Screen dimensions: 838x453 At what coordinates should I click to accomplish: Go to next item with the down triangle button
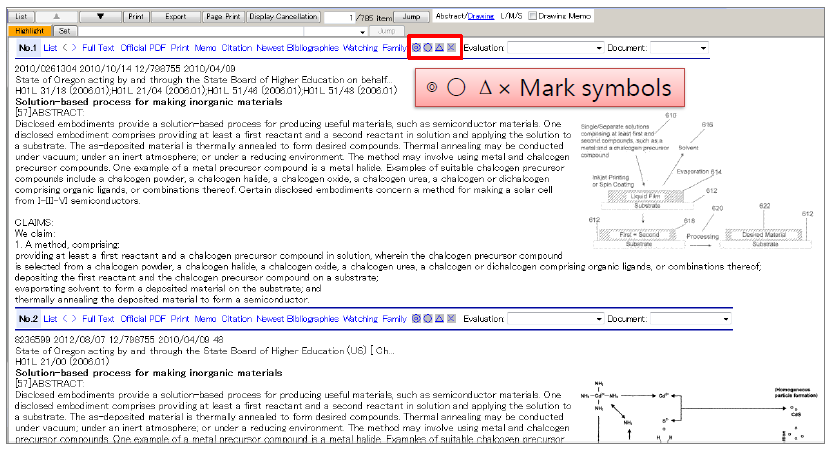[x=100, y=17]
